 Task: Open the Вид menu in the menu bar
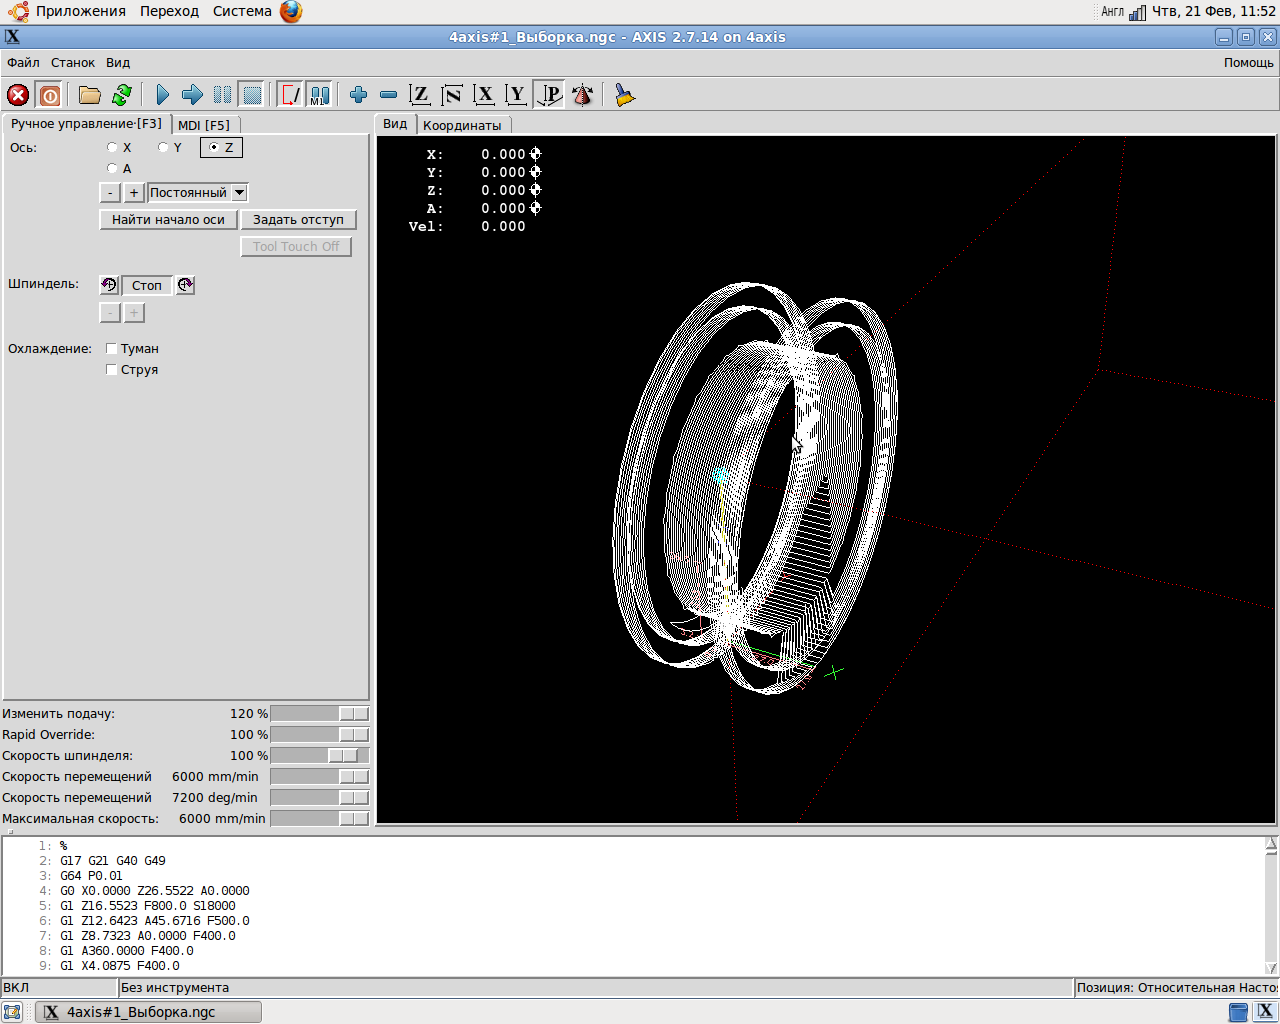pyautogui.click(x=118, y=62)
